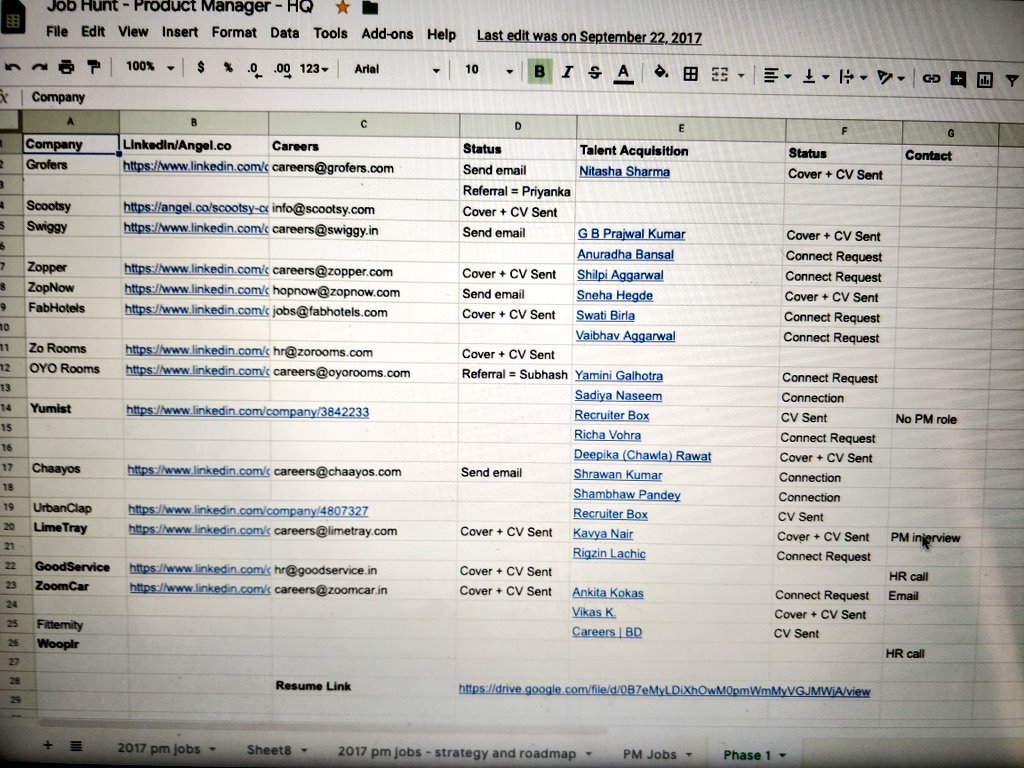
Task: Toggle strikethrough formatting
Action: [x=594, y=72]
